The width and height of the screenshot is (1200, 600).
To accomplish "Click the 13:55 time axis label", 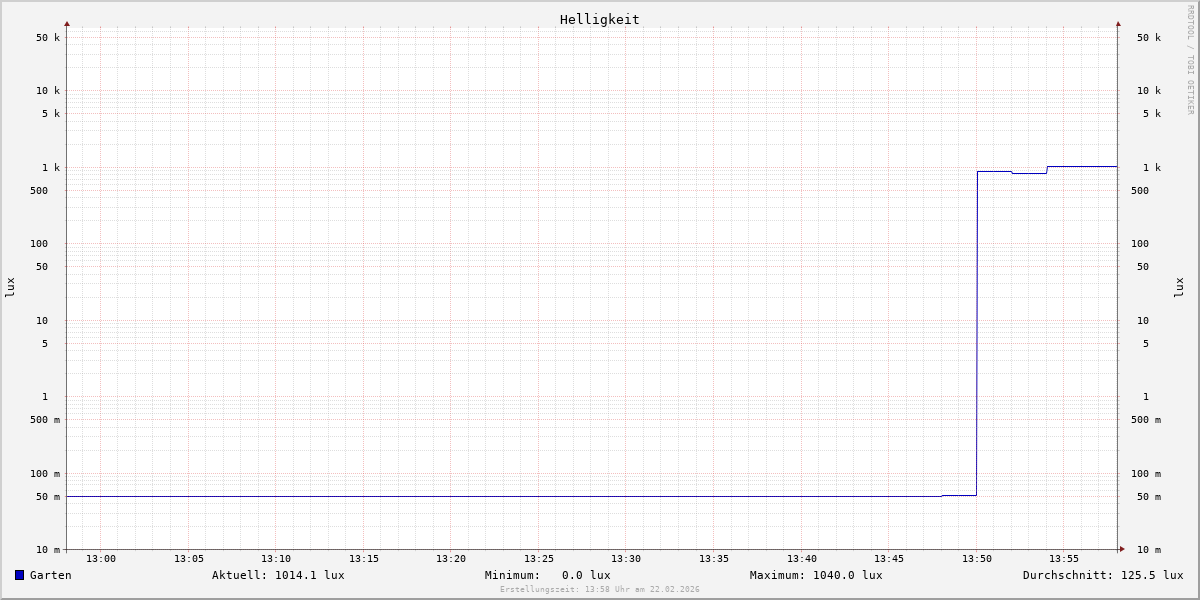I will tap(1064, 559).
